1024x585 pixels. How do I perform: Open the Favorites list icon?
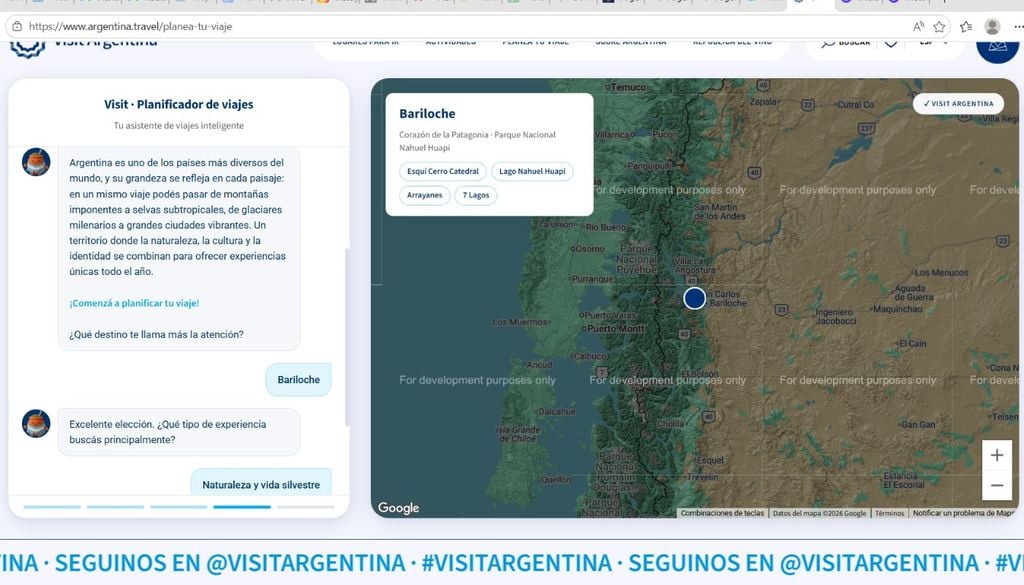pos(966,27)
